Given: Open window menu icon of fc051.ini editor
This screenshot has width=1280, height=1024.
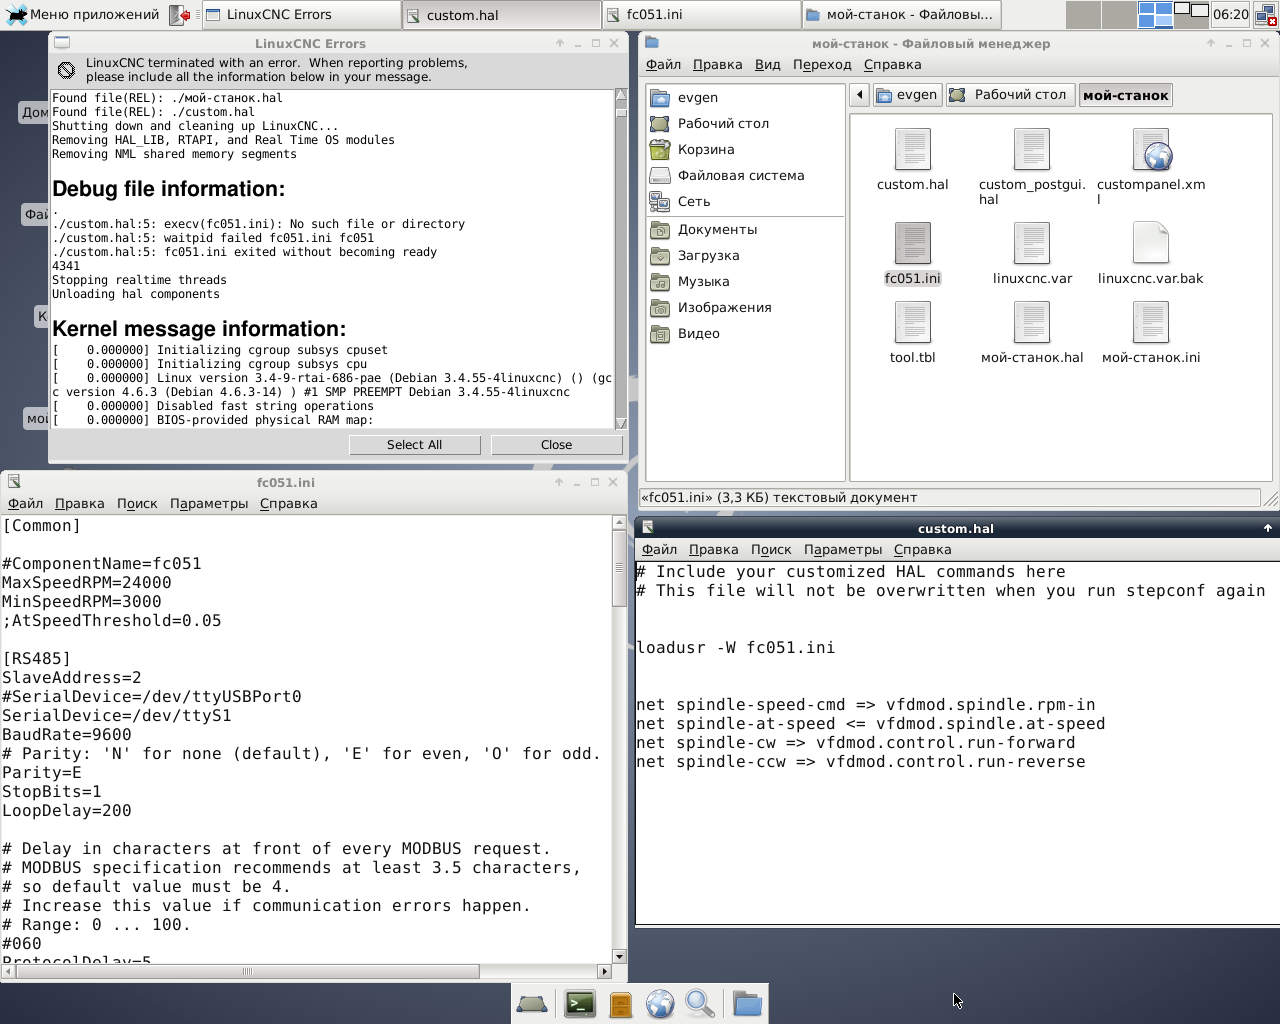Looking at the screenshot, I should click(14, 482).
